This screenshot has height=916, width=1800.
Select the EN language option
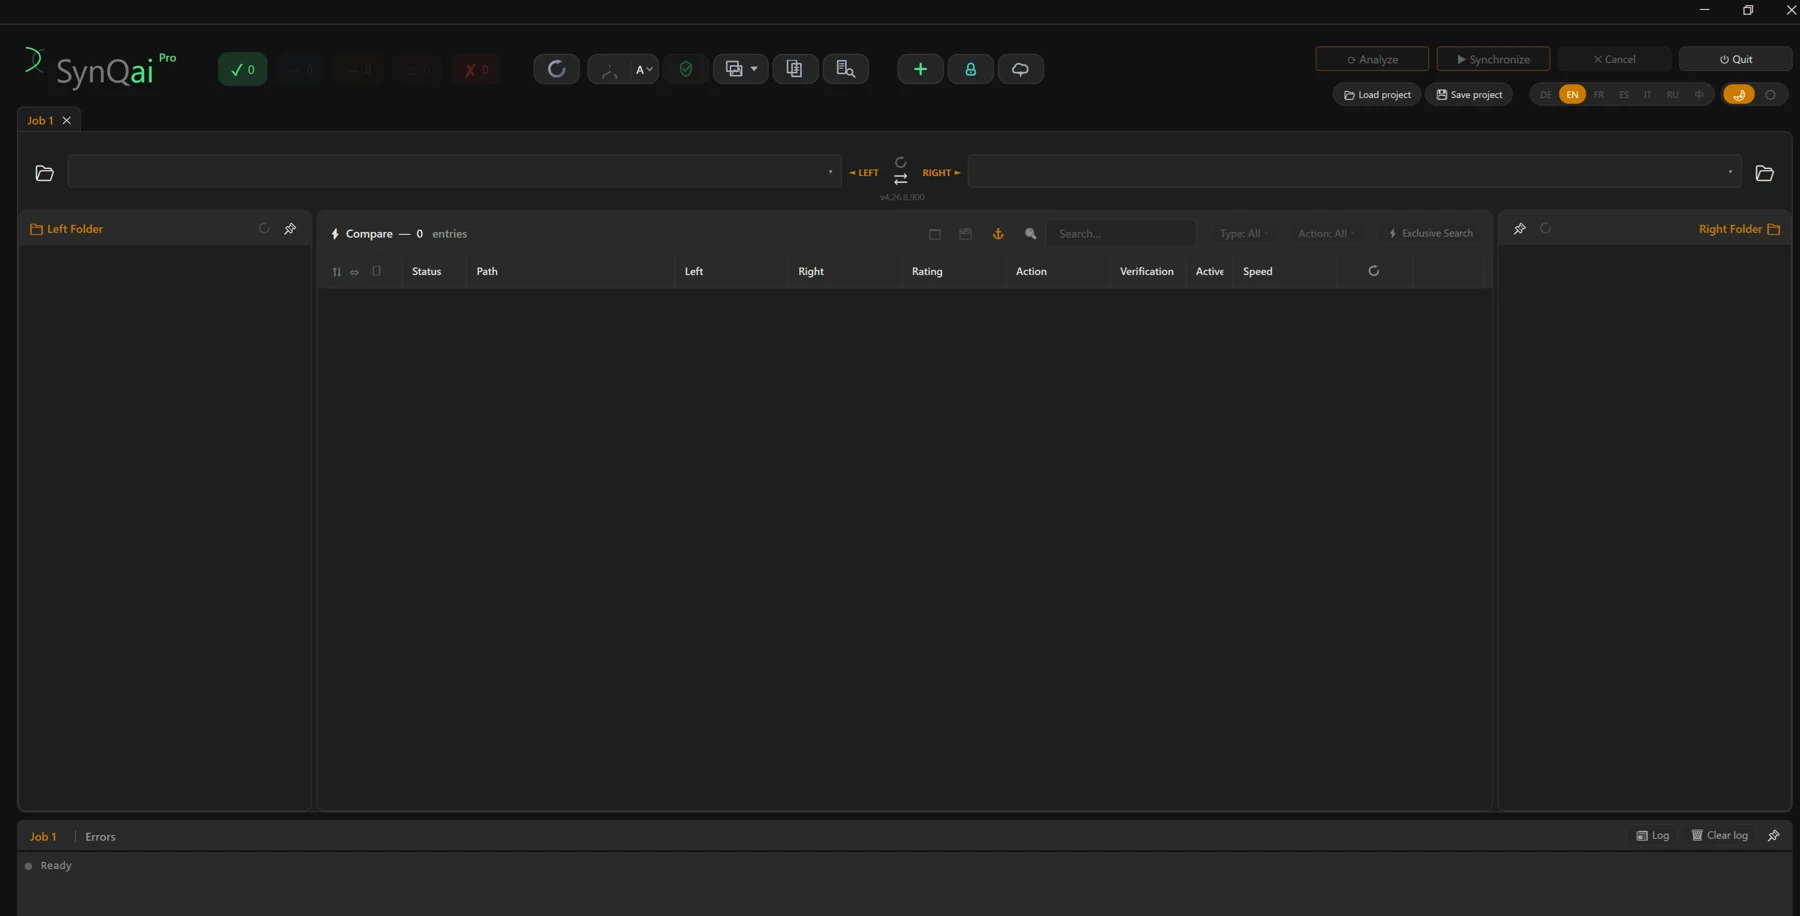(1572, 94)
